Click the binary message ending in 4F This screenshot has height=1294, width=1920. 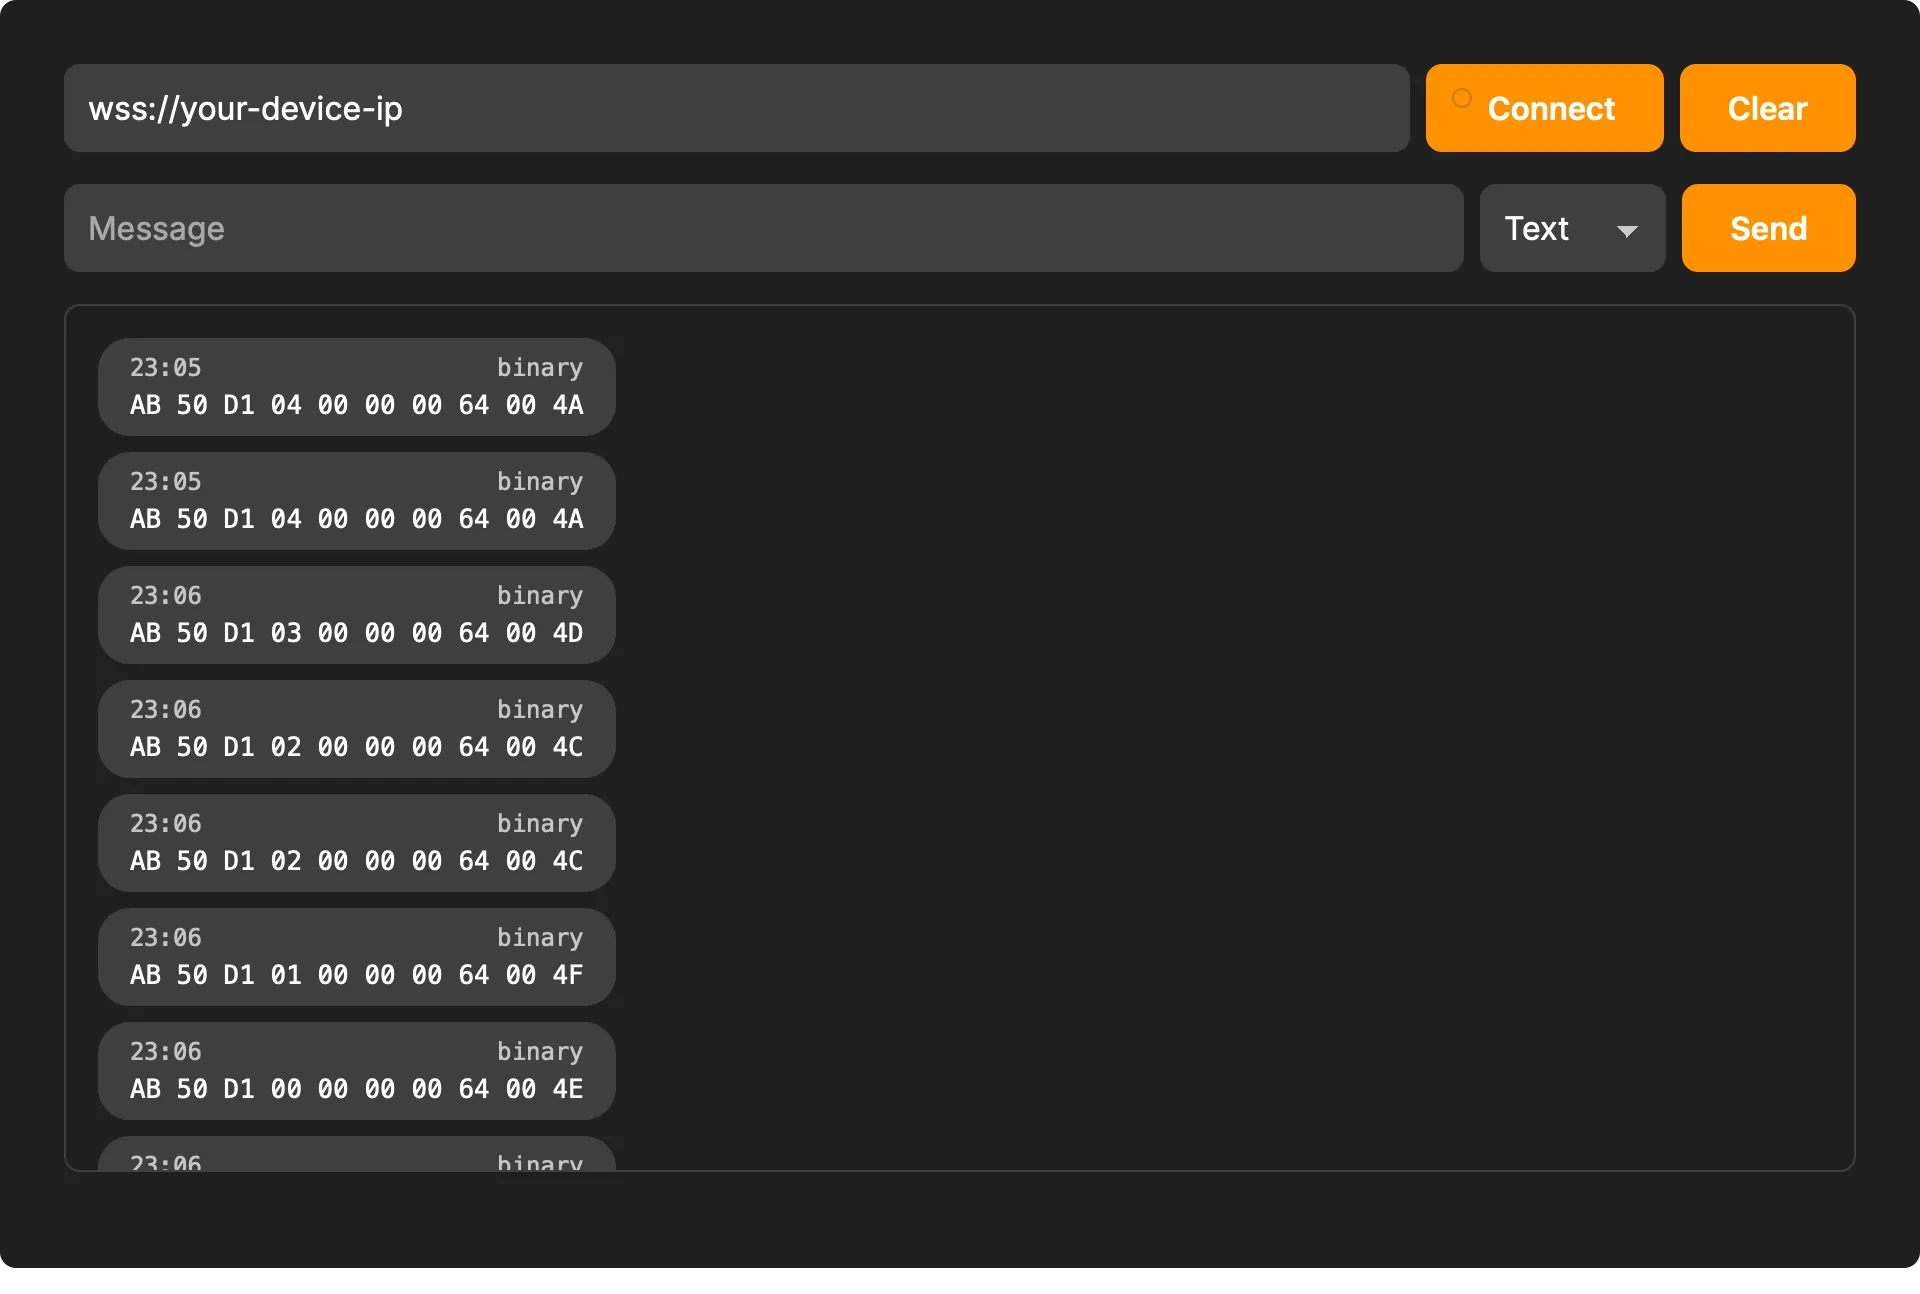point(356,956)
